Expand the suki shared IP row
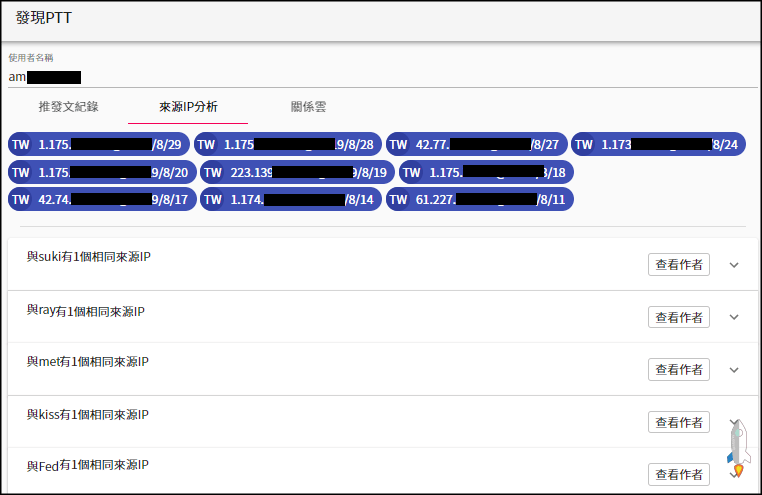This screenshot has height=495, width=762. tap(734, 265)
